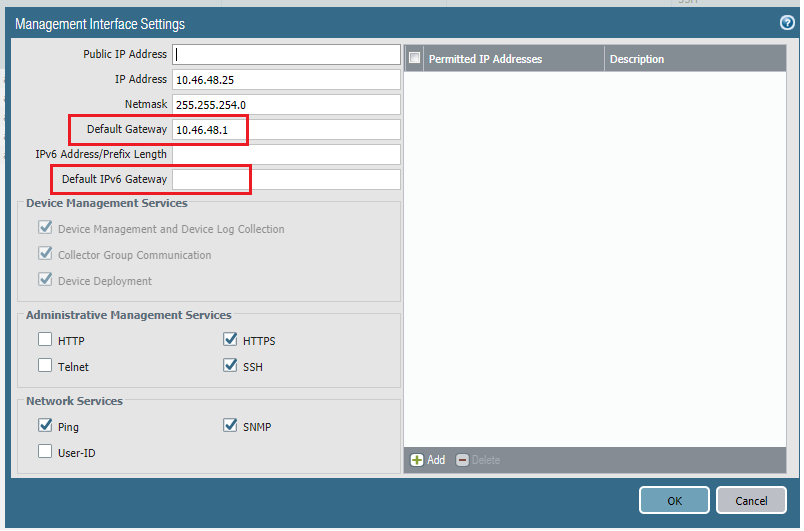804x531 pixels.
Task: Toggle Collector Group Communication checkbox
Action: point(45,254)
